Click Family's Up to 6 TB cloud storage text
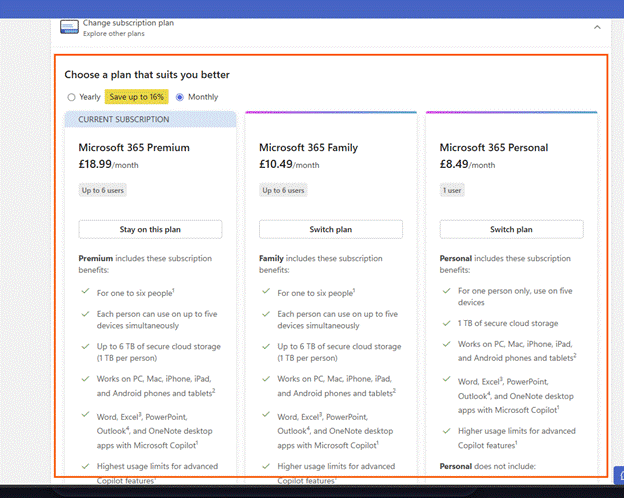 pyautogui.click(x=339, y=352)
